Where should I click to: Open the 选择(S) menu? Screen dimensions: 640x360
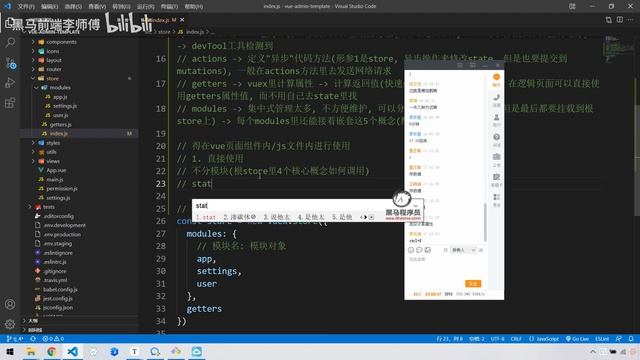coord(73,7)
